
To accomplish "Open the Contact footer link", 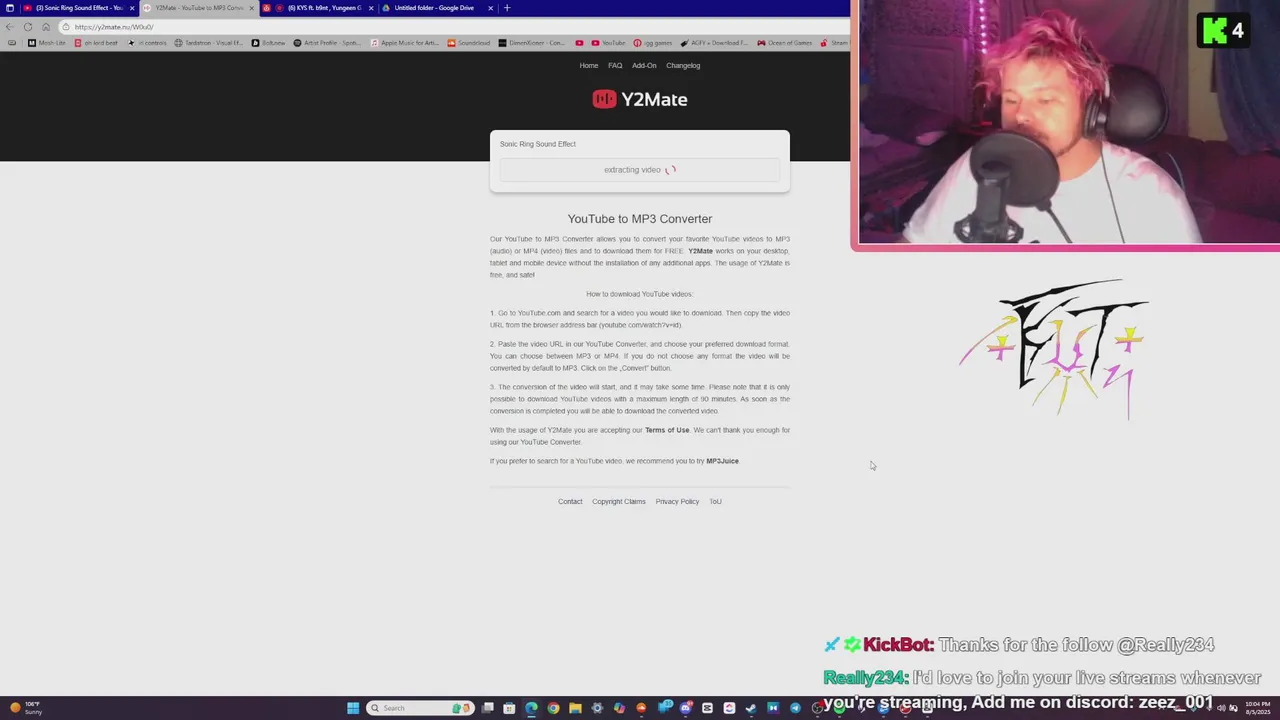I will point(570,502).
